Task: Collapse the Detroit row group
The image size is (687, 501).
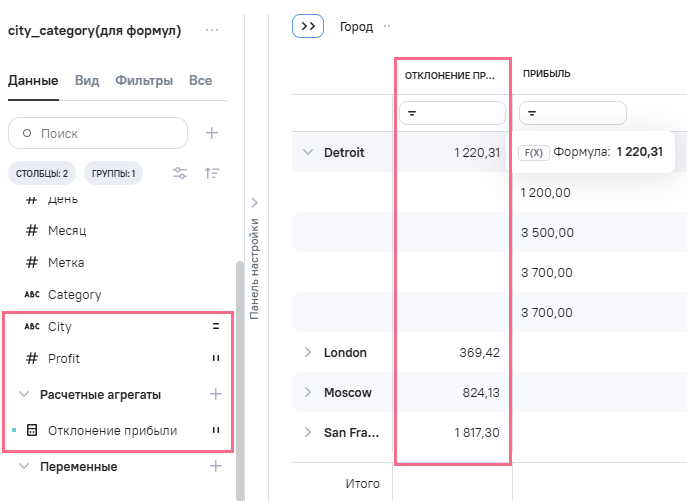Action: [x=308, y=153]
